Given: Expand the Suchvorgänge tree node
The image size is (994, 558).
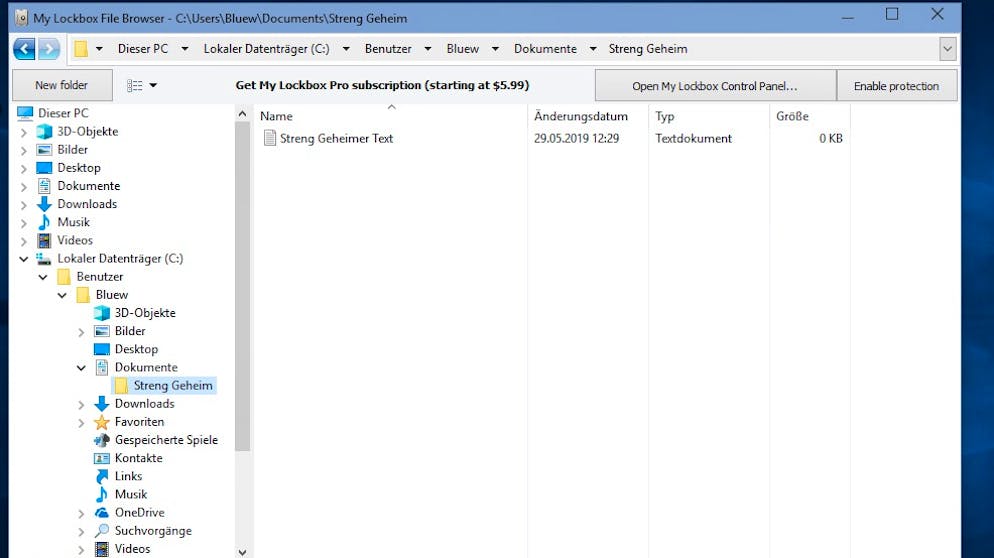Looking at the screenshot, I should (81, 531).
